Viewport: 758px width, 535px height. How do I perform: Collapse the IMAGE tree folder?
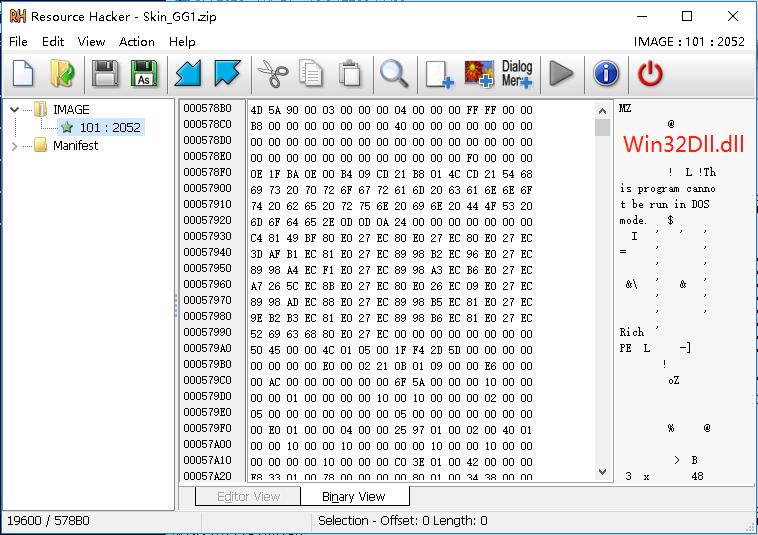point(14,109)
